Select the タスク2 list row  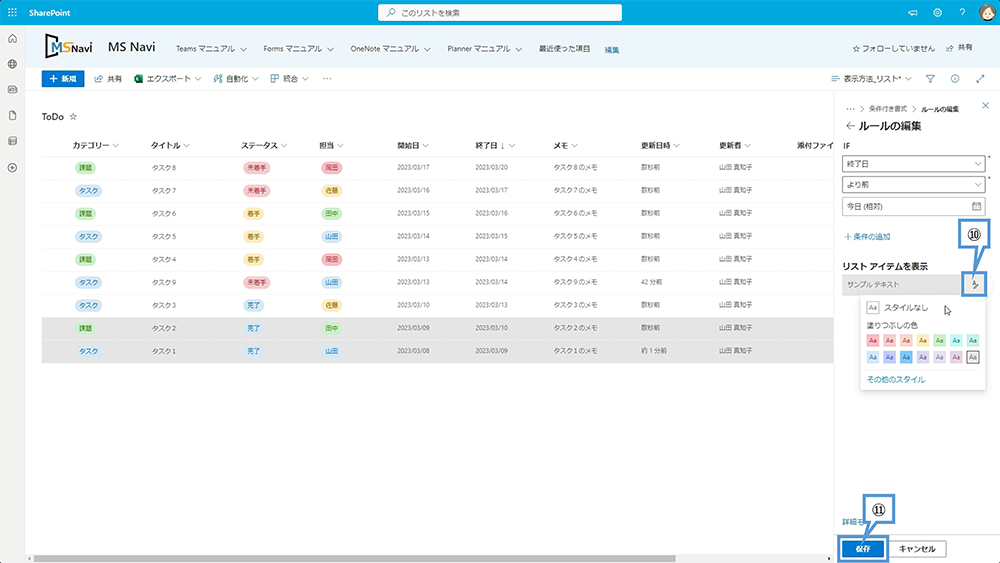(x=438, y=328)
